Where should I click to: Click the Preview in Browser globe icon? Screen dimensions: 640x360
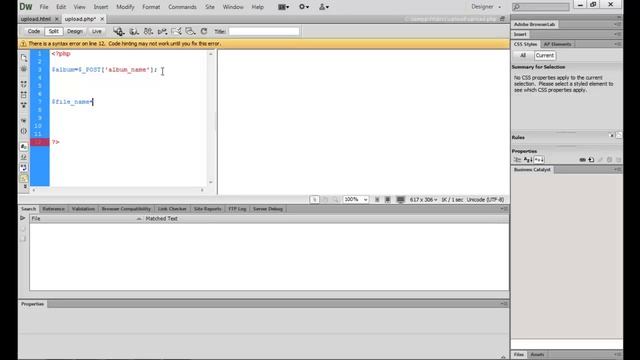click(119, 31)
